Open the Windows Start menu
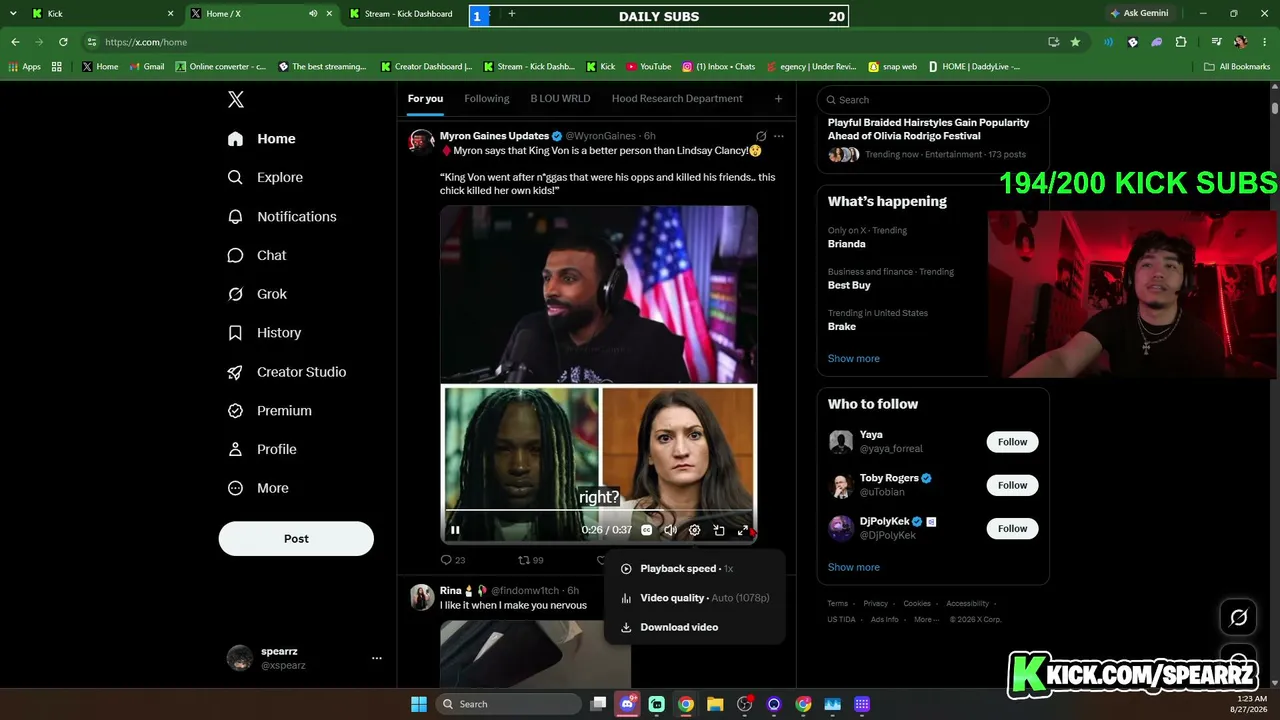Screen dimensions: 1280x720 [419, 704]
